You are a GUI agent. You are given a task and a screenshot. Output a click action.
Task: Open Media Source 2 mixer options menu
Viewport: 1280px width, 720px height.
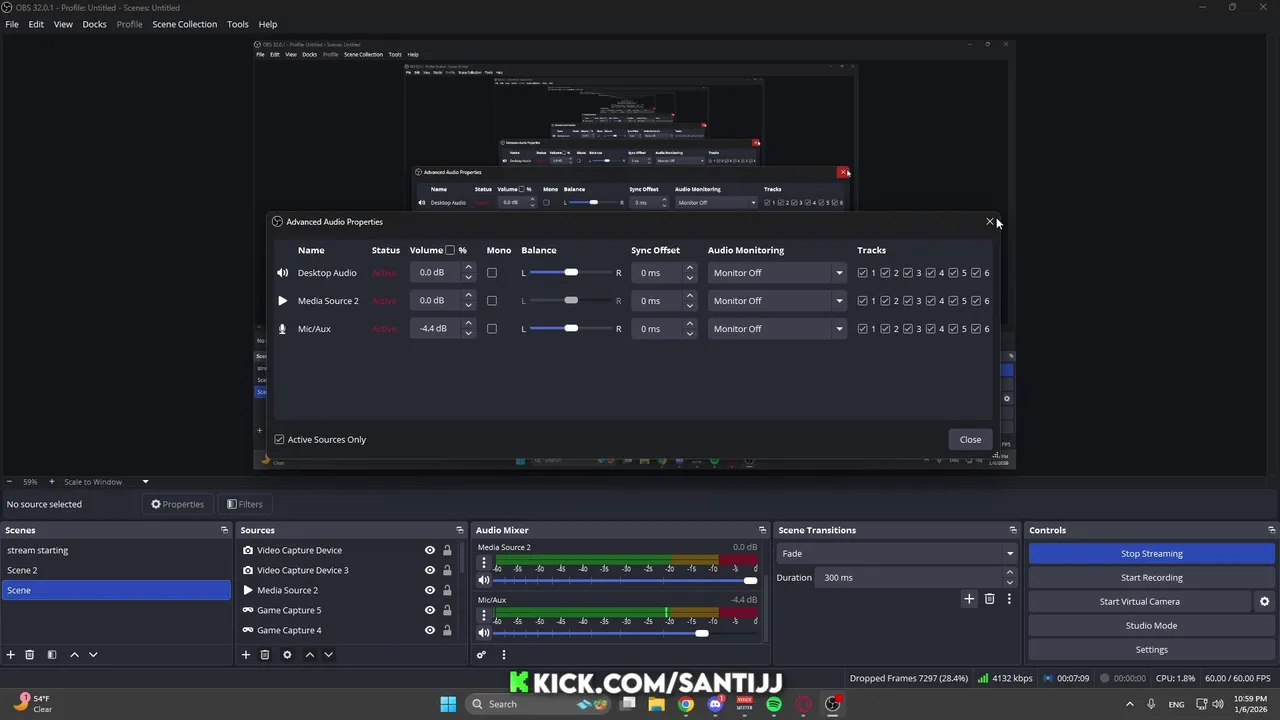(484, 563)
